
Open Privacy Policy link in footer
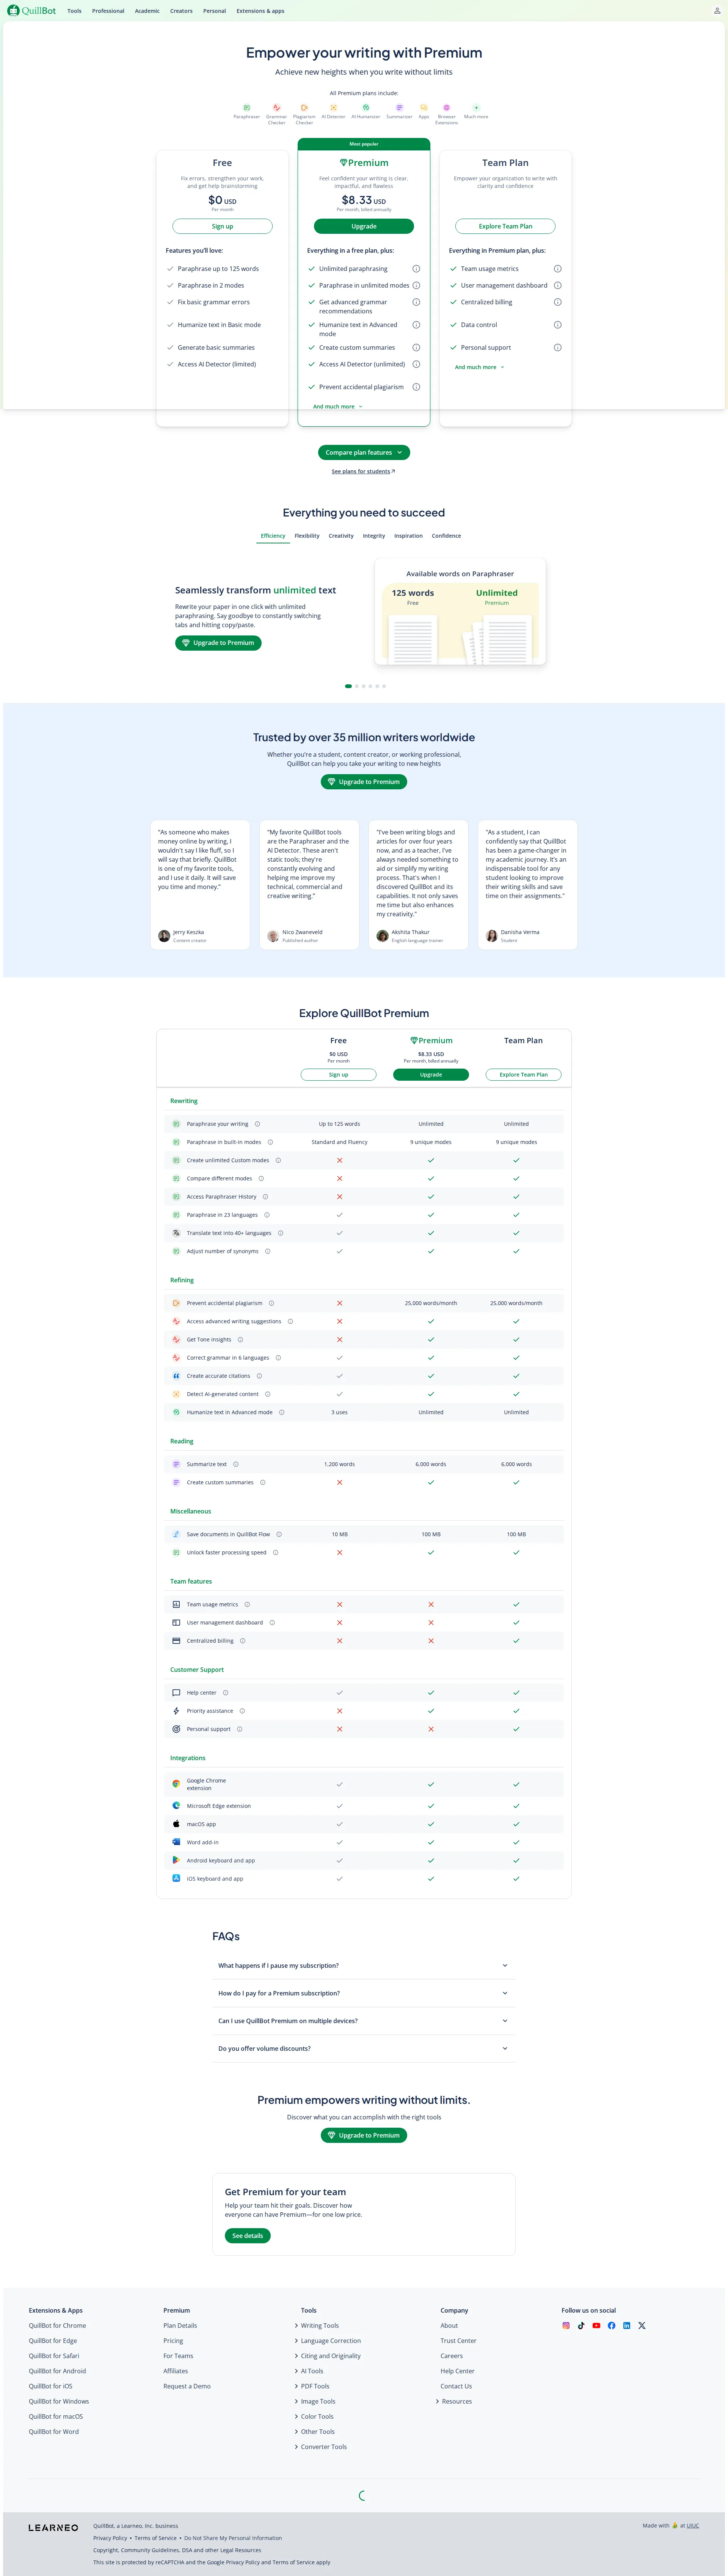pyautogui.click(x=110, y=2538)
